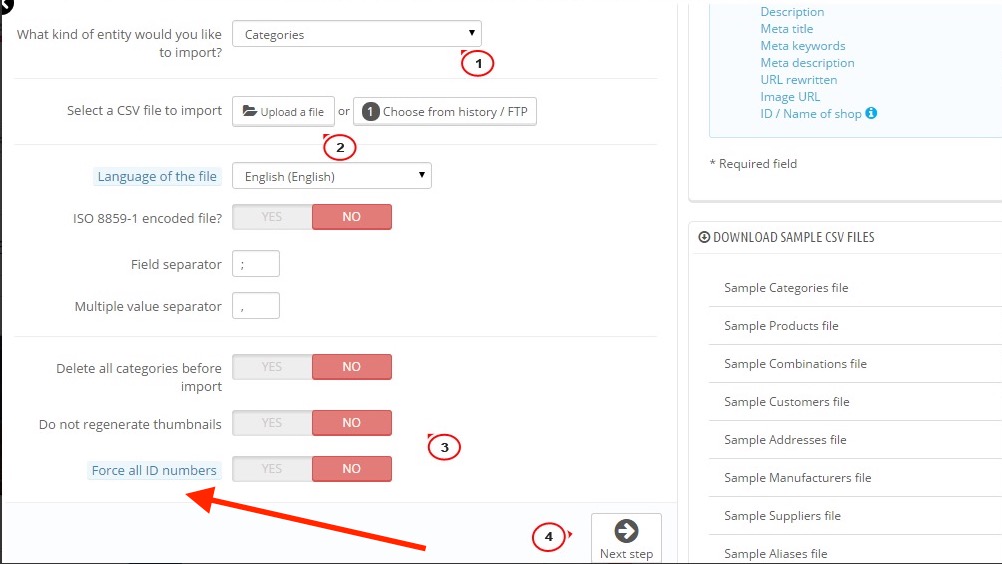
Task: Click inside the Field separator input
Action: (x=256, y=264)
